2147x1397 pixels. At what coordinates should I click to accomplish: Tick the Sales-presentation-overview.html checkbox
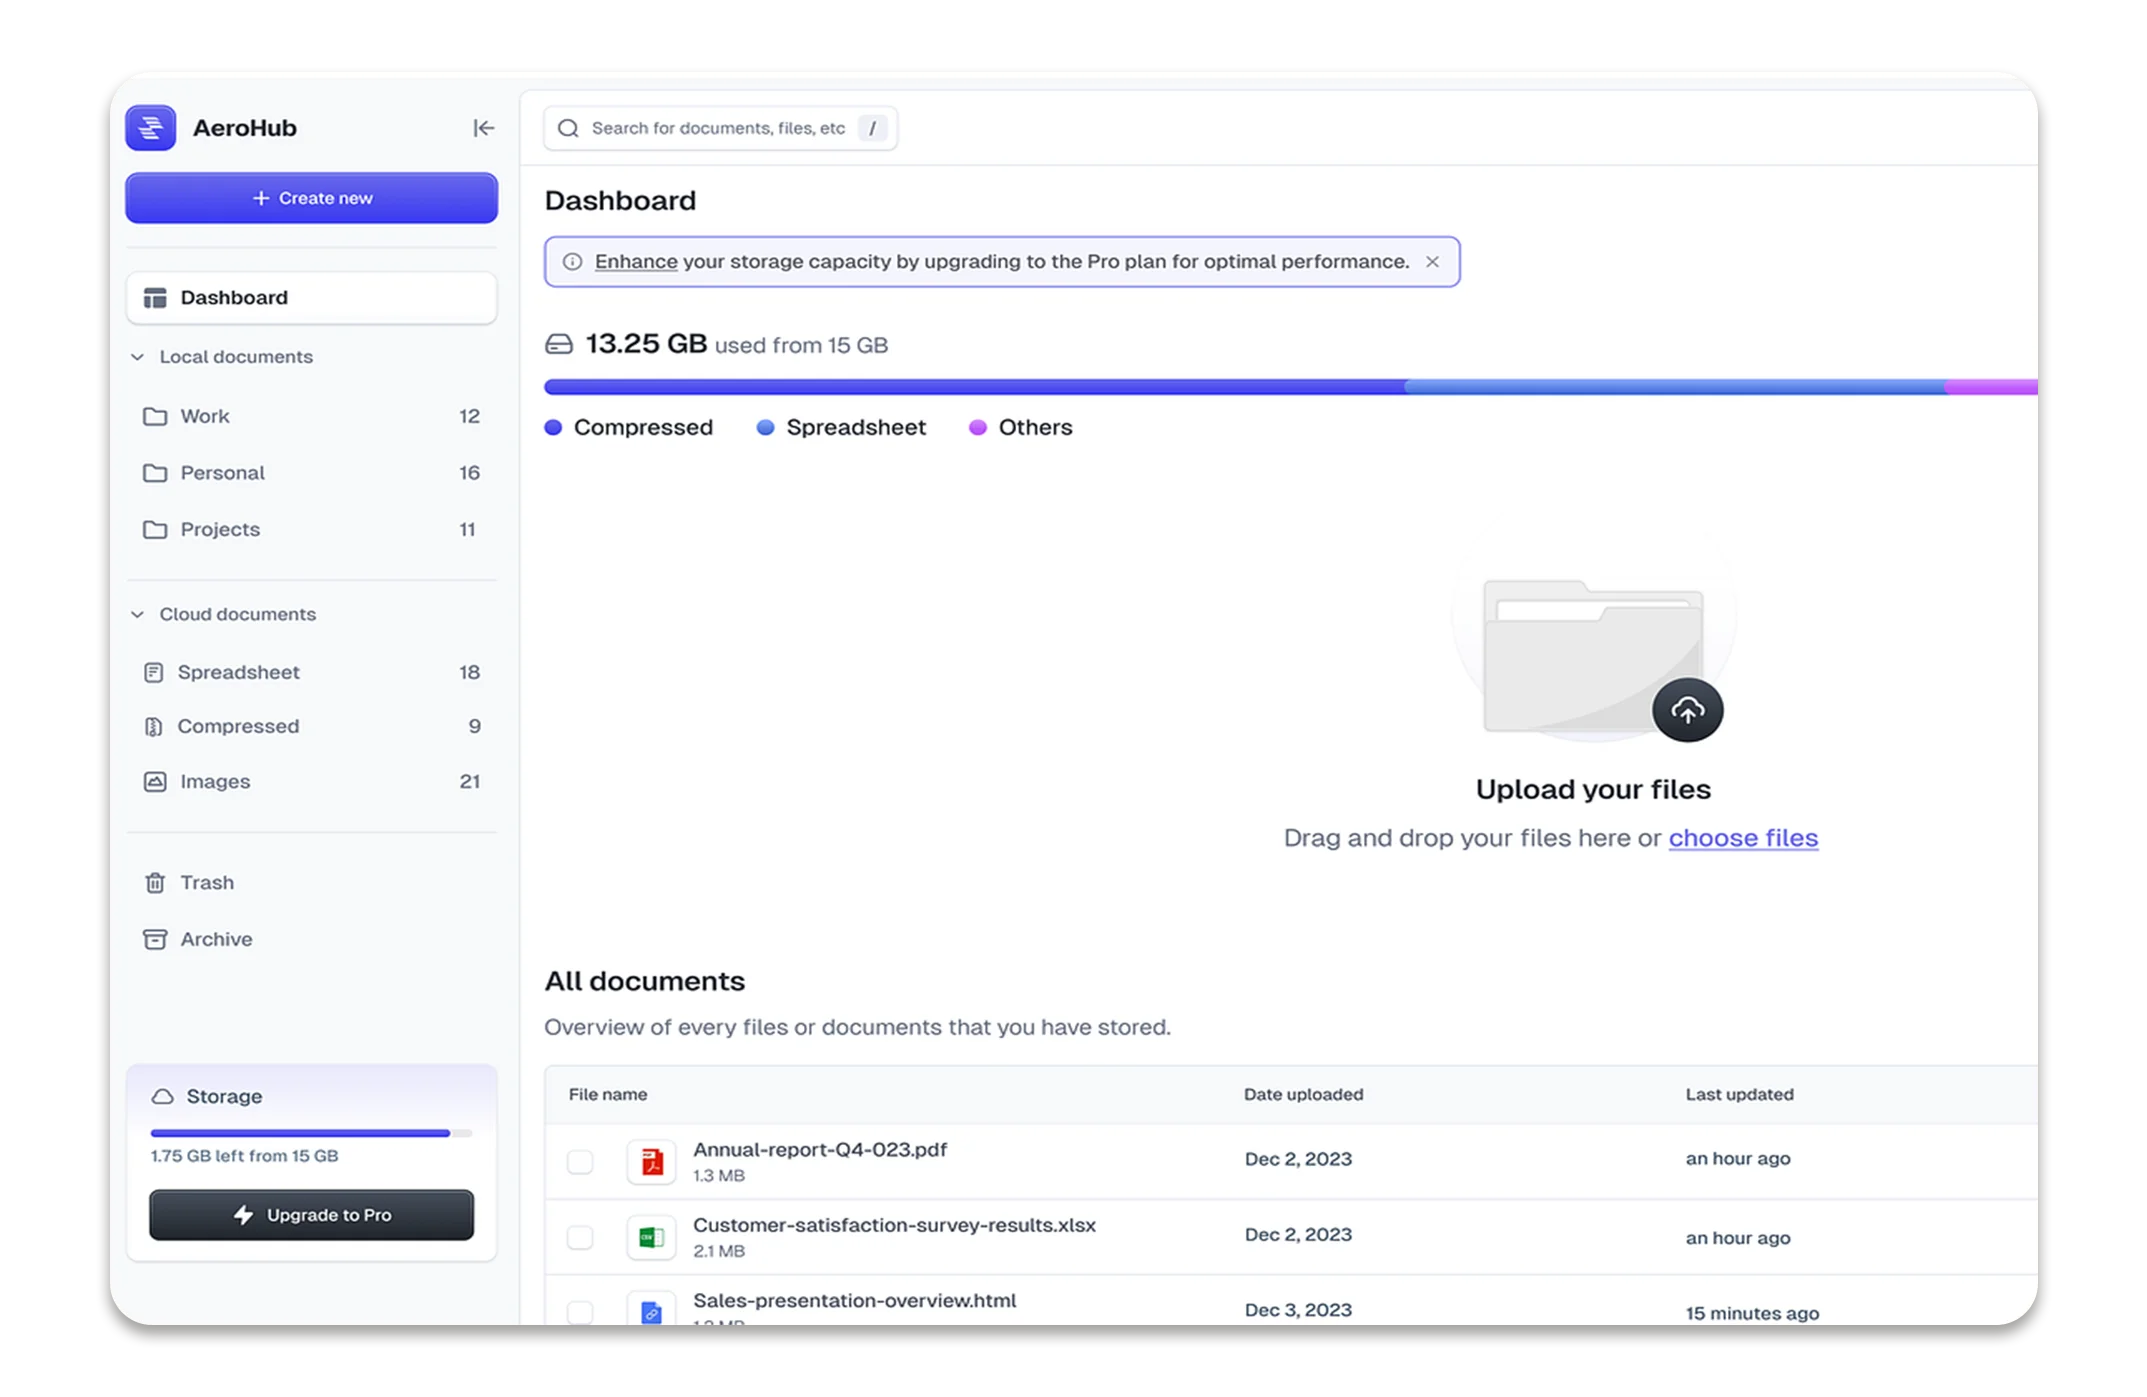click(580, 1310)
